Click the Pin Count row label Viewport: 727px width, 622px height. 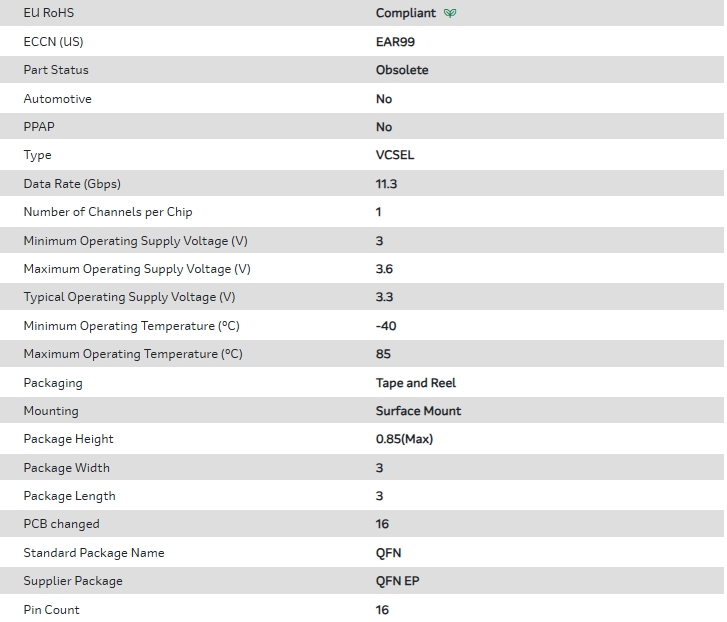point(51,610)
